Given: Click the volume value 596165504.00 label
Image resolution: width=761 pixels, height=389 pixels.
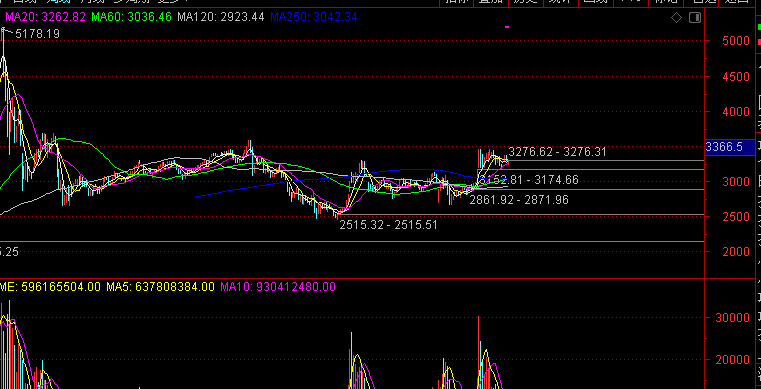Looking at the screenshot, I should click(x=50, y=287).
